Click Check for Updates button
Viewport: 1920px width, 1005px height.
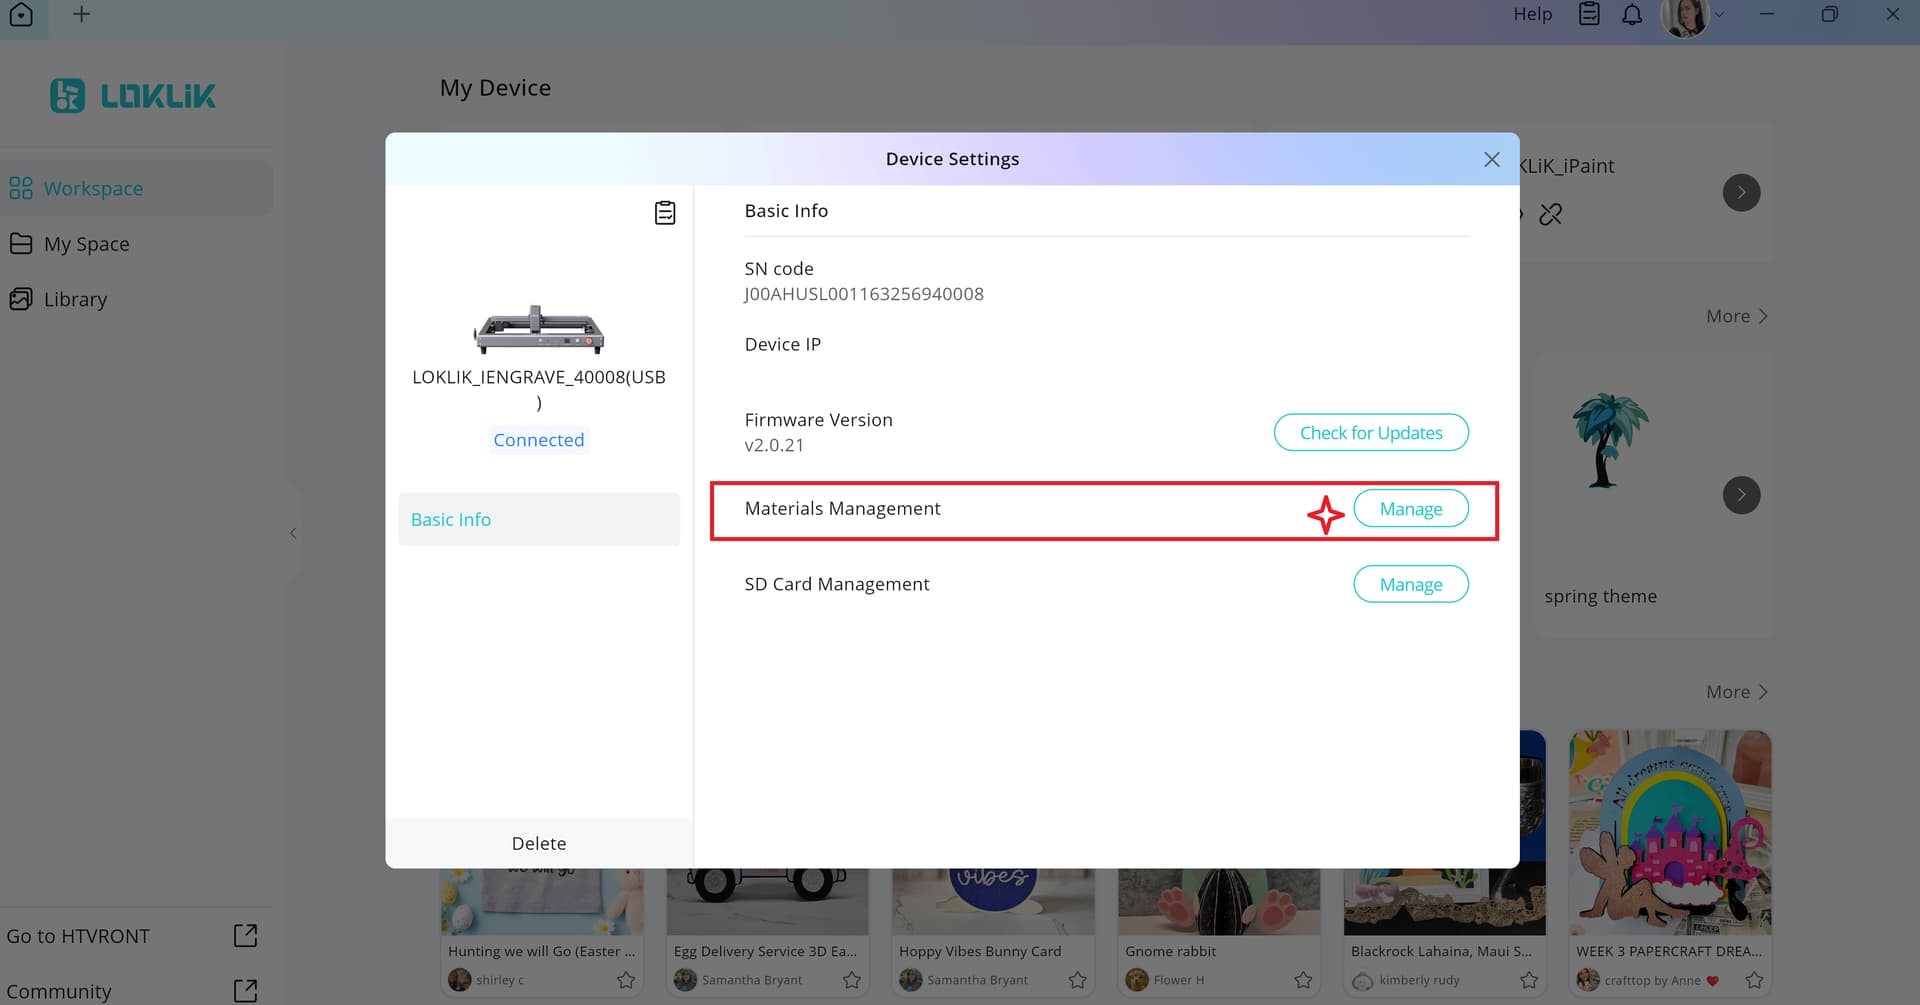1370,433
